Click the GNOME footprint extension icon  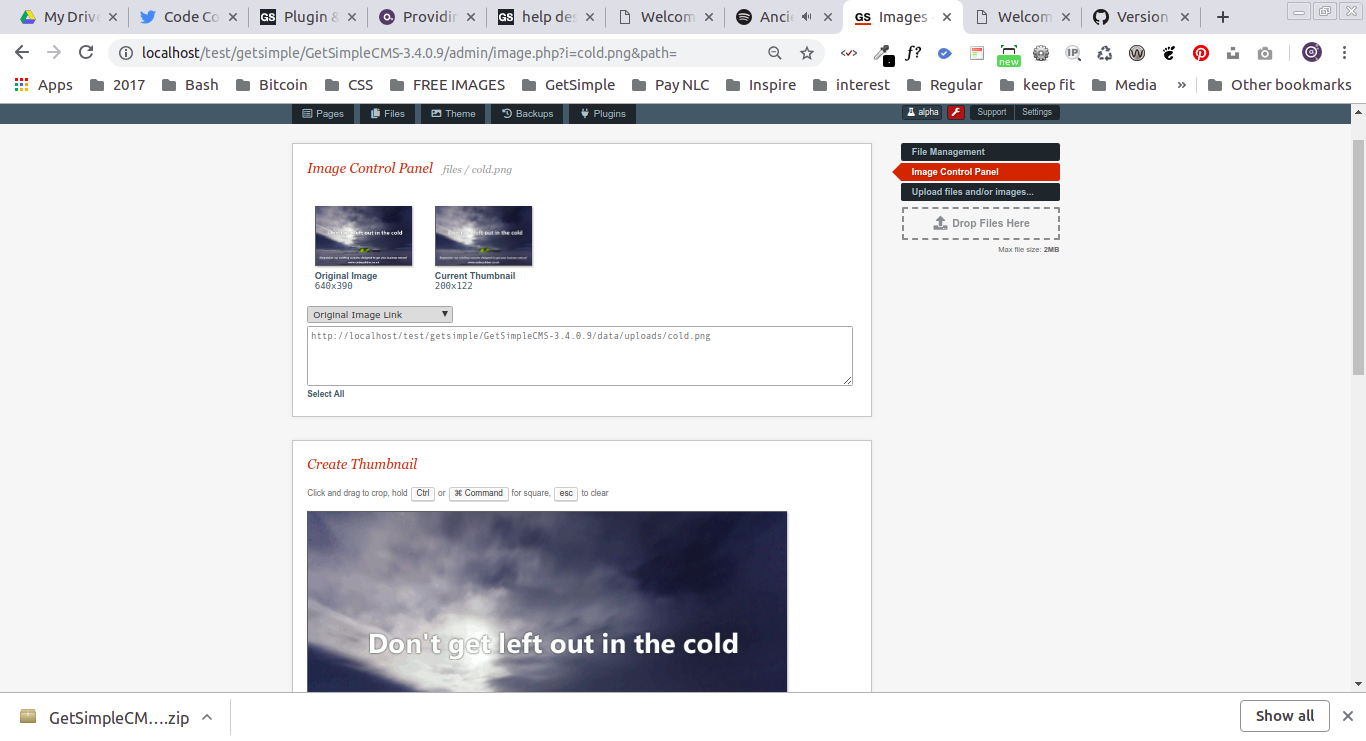(1169, 52)
